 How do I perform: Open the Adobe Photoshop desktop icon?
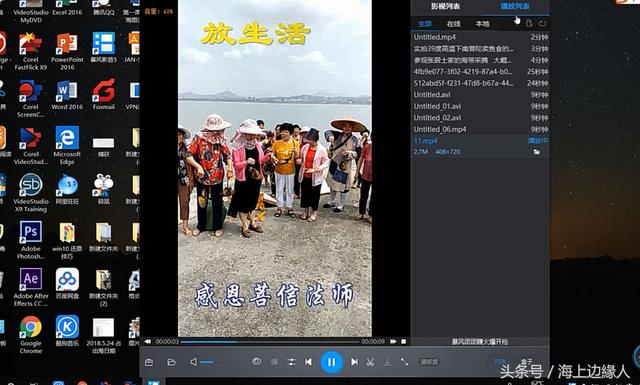[31, 240]
